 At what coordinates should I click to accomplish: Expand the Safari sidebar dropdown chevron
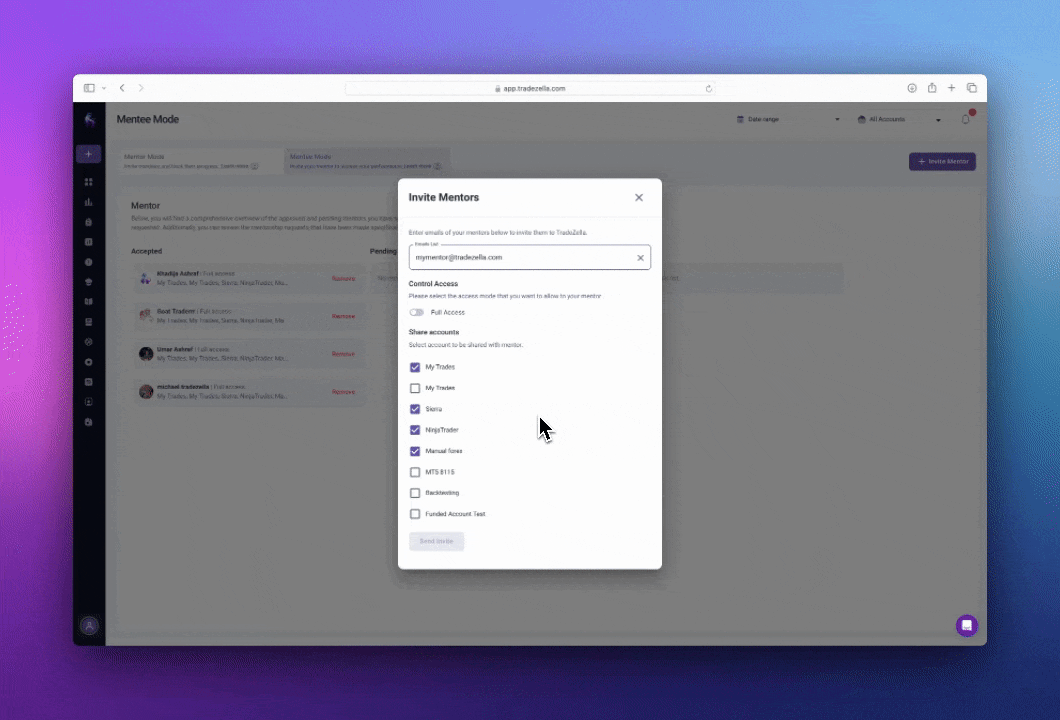click(x=103, y=88)
